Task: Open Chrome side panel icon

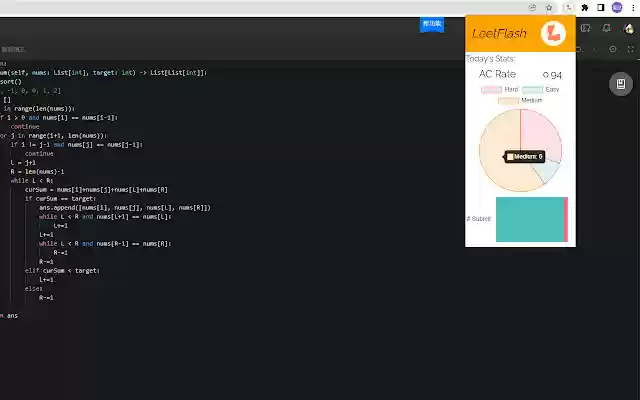Action: (600, 7)
